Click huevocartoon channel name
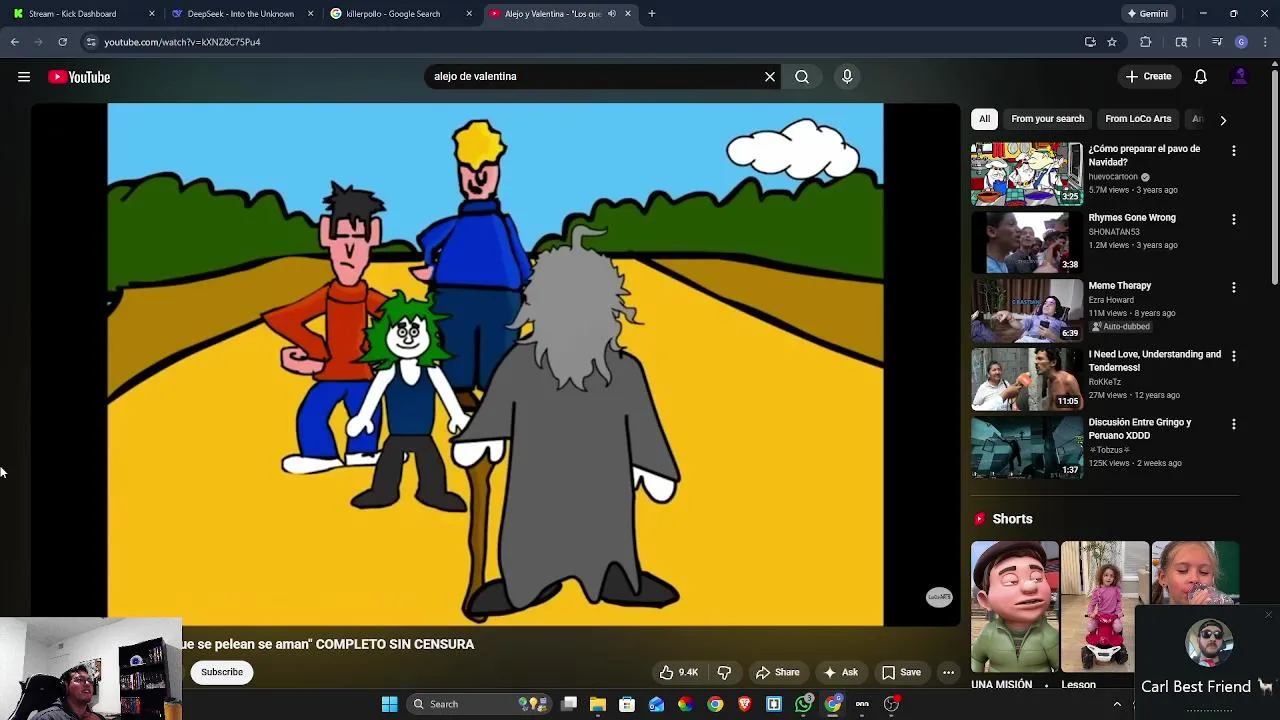The height and width of the screenshot is (720, 1280). click(x=1113, y=177)
